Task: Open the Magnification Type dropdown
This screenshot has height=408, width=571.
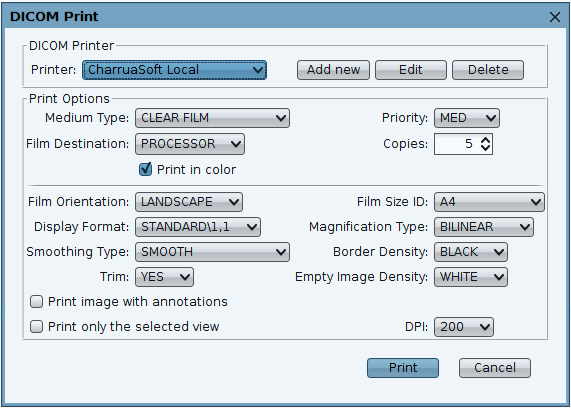Action: (x=484, y=227)
